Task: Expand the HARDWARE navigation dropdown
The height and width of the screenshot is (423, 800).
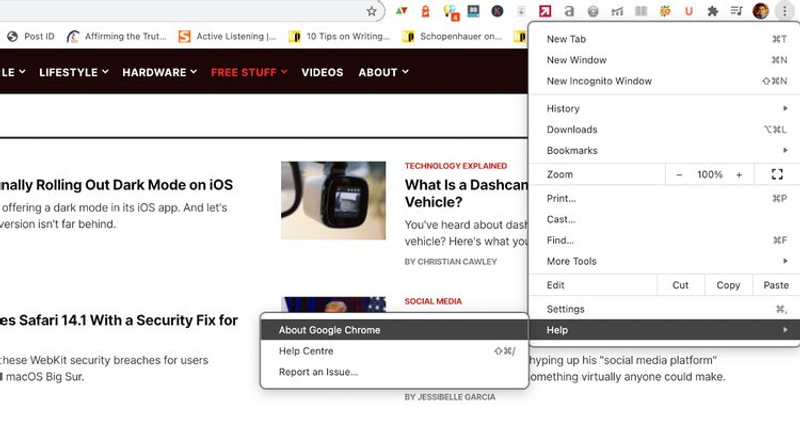Action: (x=159, y=72)
